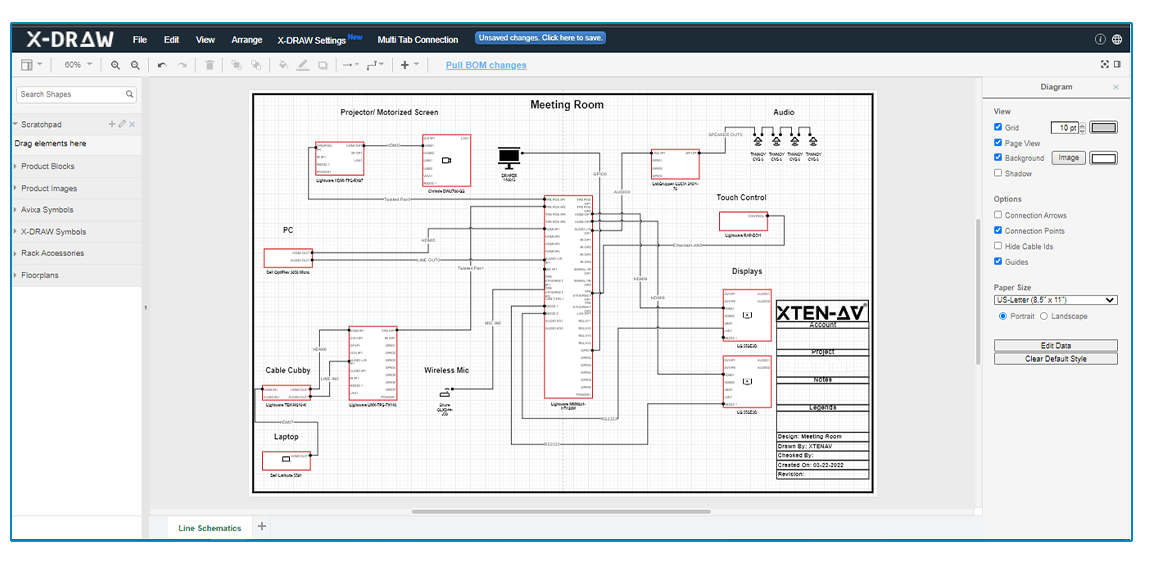
Task: Enable the Shadow checkbox in View options
Action: (997, 173)
